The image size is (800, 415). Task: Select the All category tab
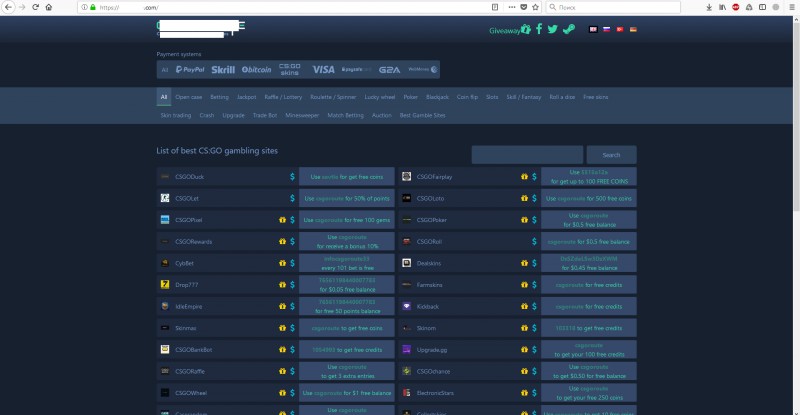pyautogui.click(x=164, y=97)
